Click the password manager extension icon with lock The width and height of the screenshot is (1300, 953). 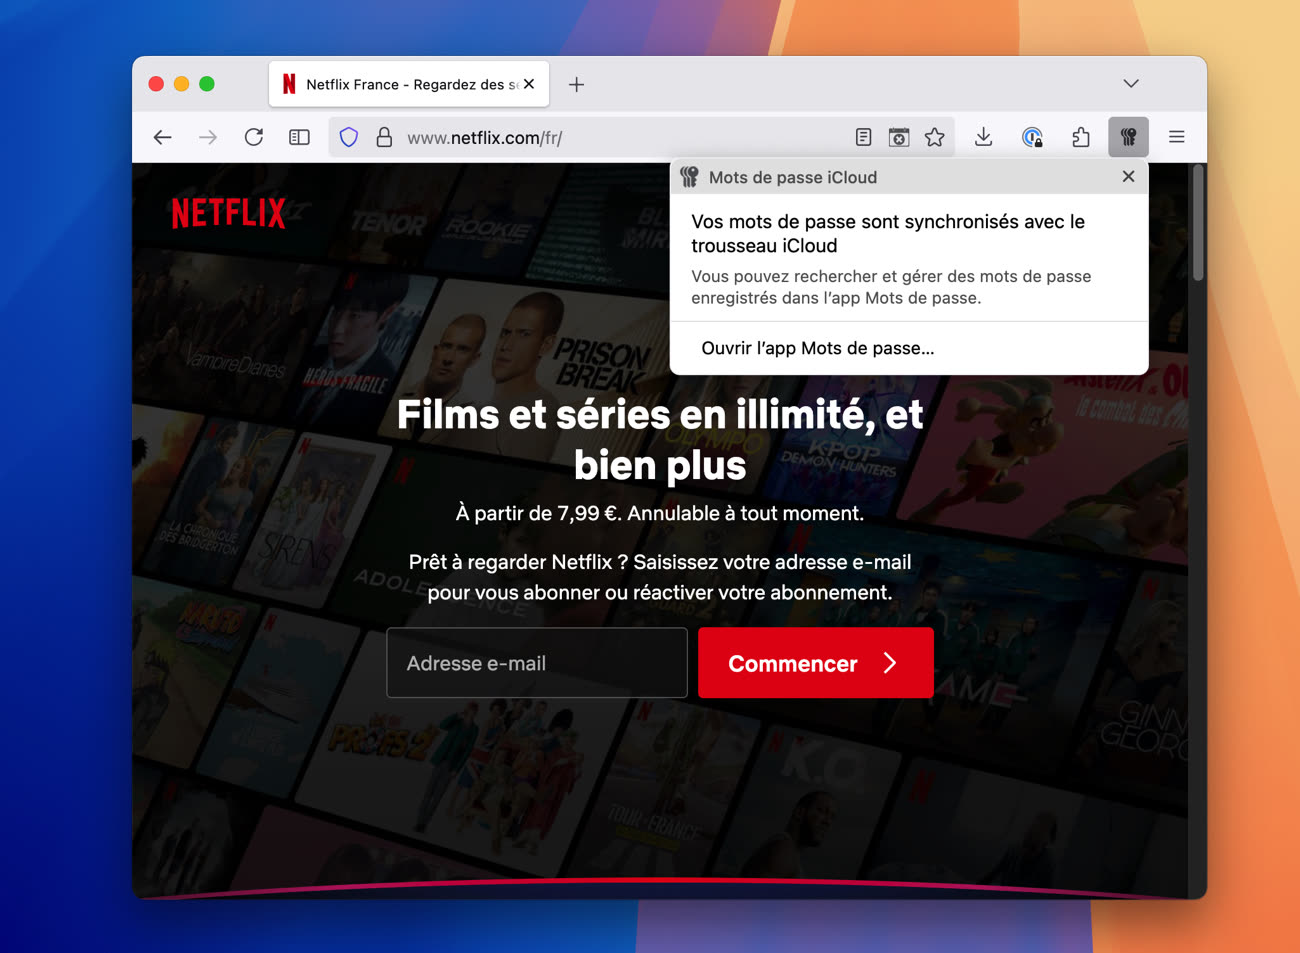(x=1032, y=138)
